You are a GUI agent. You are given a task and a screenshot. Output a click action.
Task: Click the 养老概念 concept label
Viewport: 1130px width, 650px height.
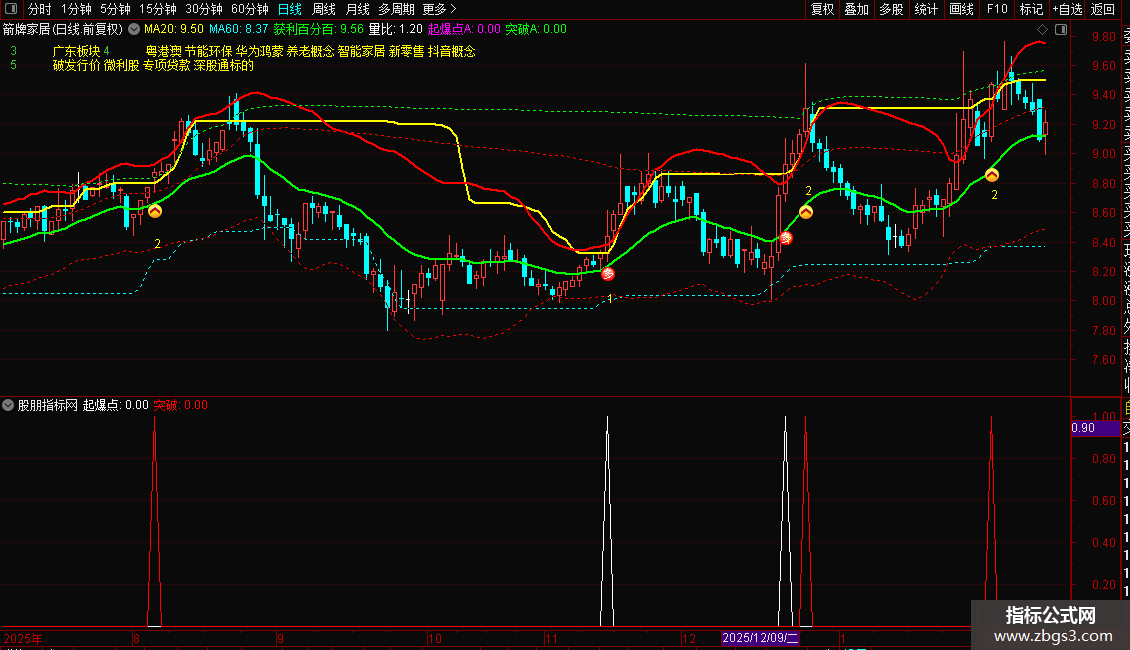311,51
